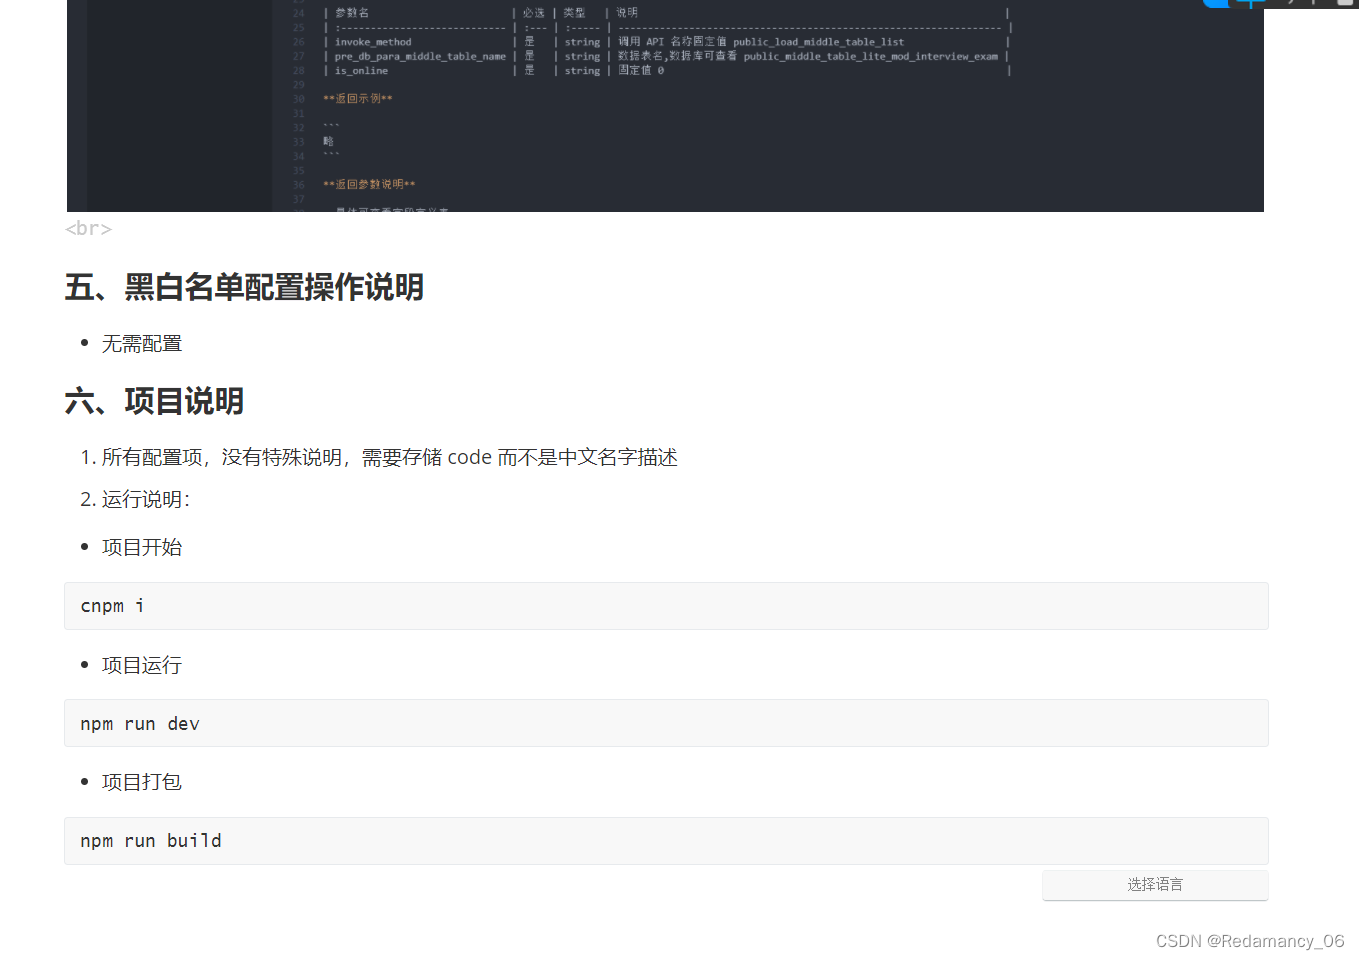Click **返回参数说明** line in the code image
This screenshot has height=960, width=1359.
point(369,184)
